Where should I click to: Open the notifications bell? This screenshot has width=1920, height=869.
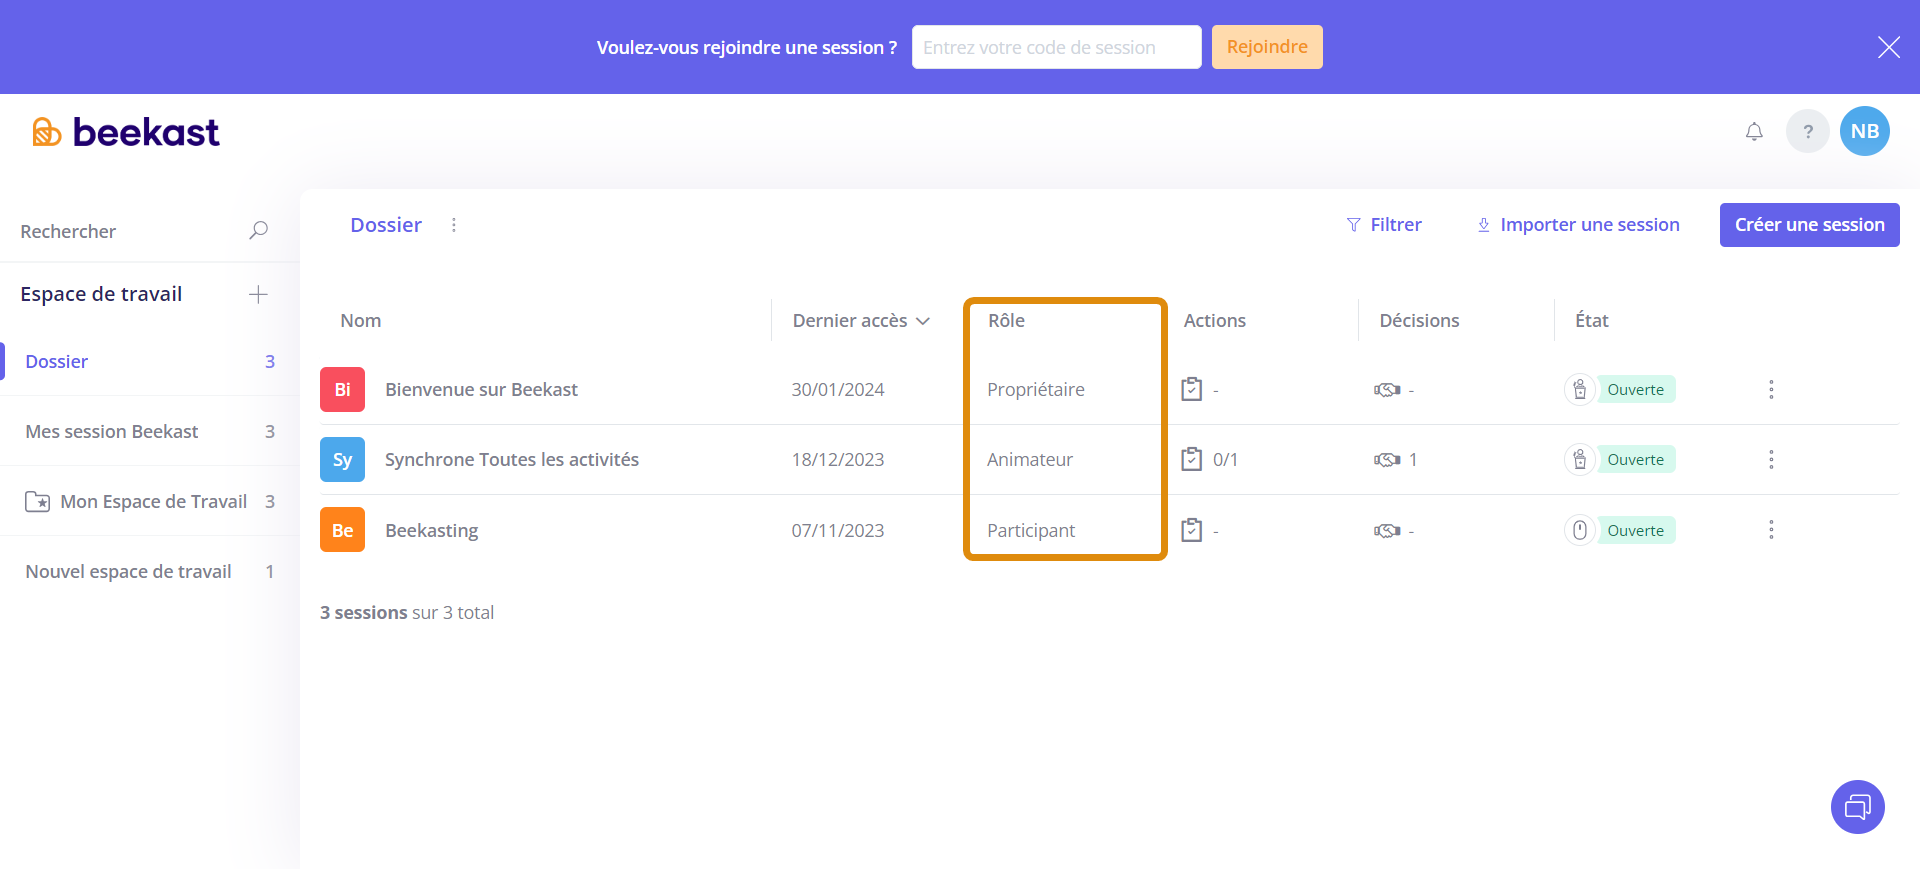point(1754,131)
